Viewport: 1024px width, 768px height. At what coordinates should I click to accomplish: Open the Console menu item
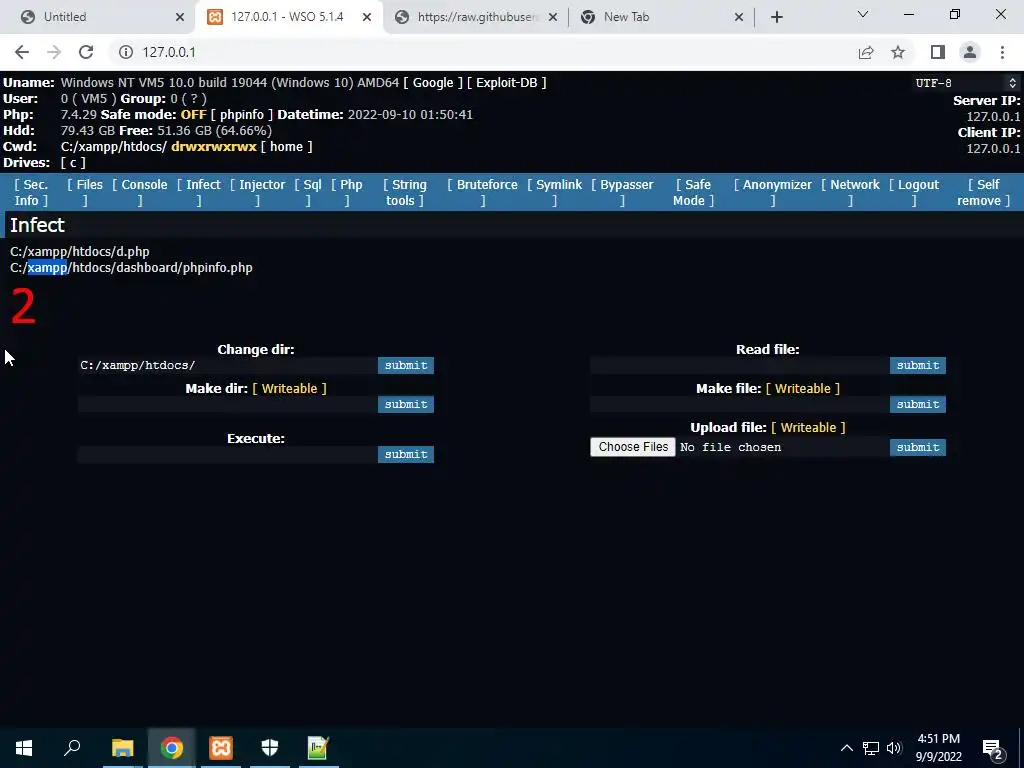[x=140, y=193]
